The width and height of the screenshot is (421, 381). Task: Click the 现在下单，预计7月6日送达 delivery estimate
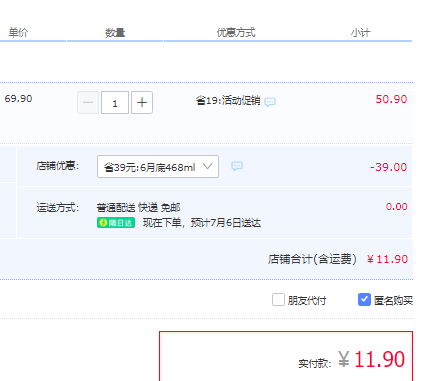point(202,223)
